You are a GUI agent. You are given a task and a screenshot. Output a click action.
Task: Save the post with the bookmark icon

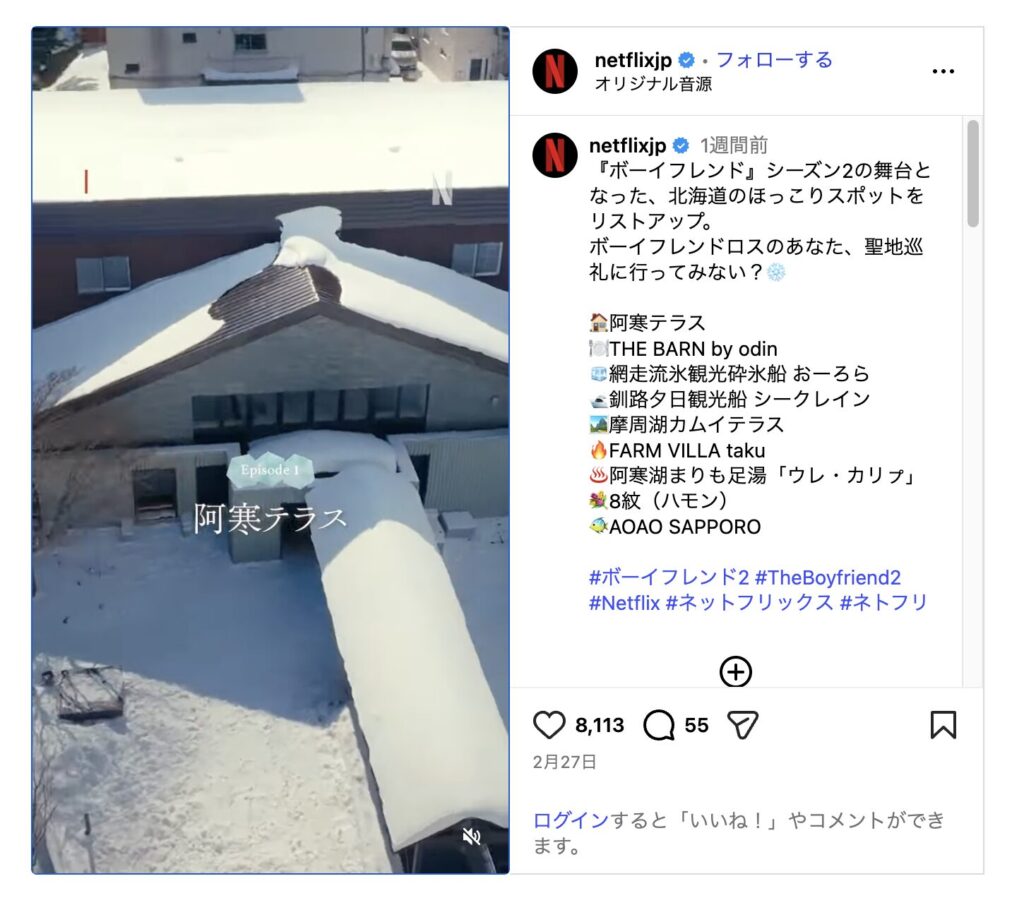[943, 725]
